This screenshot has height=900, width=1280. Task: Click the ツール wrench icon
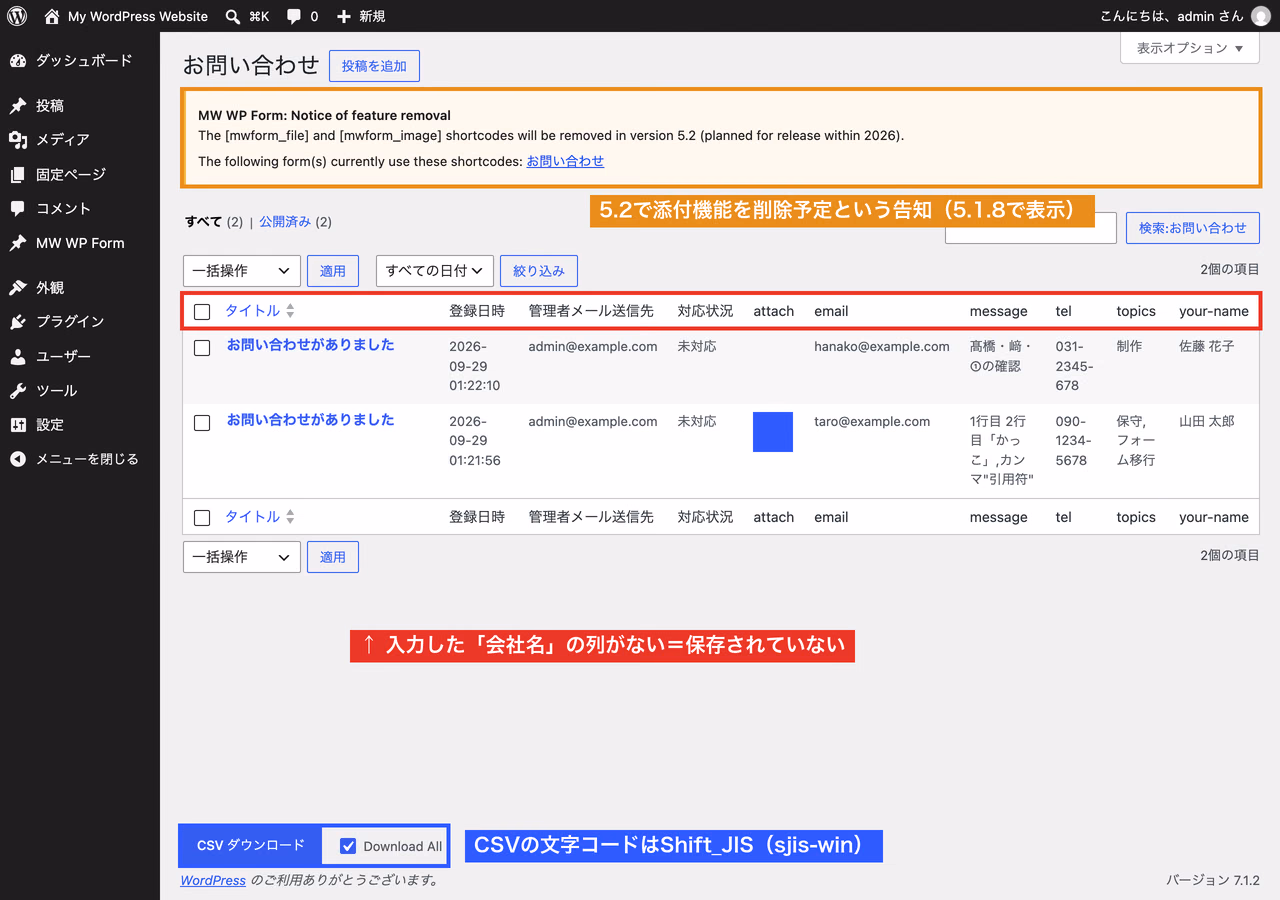point(18,390)
